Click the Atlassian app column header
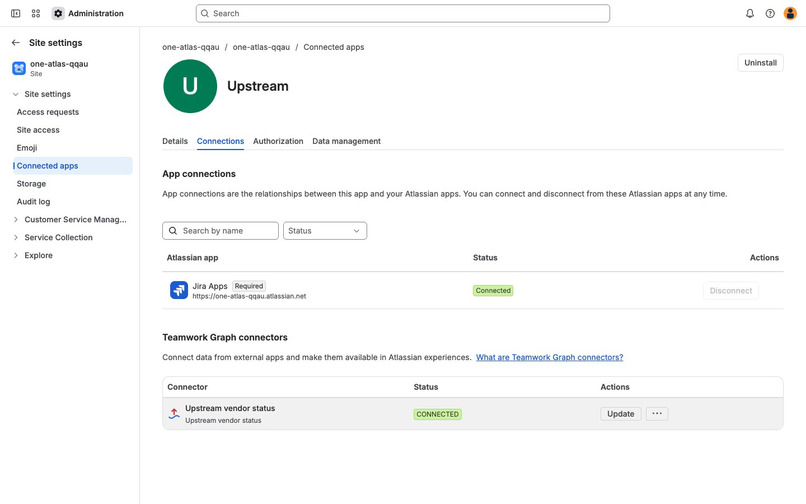Viewport: 806px width, 504px height. [x=192, y=258]
